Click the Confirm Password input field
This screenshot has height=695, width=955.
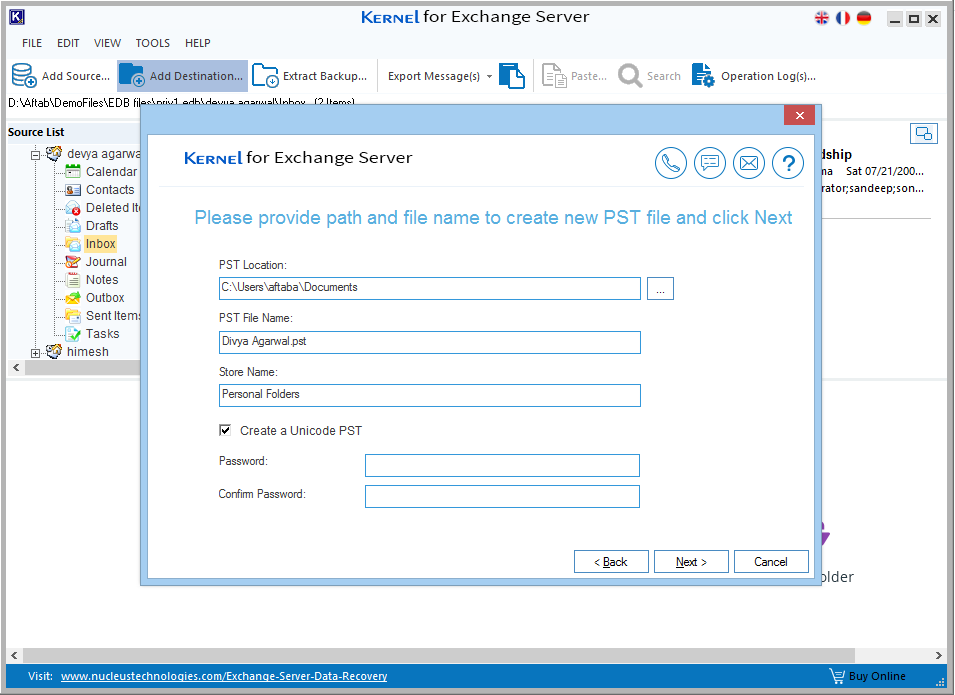coord(502,496)
